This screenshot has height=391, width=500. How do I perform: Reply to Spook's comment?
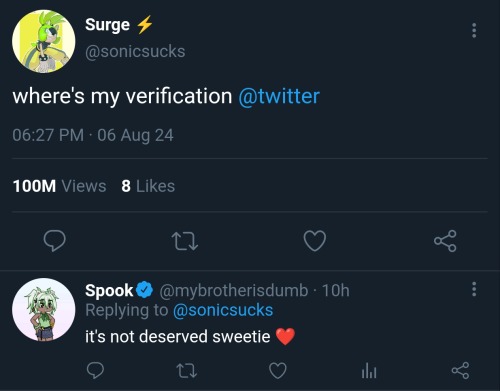click(x=95, y=370)
